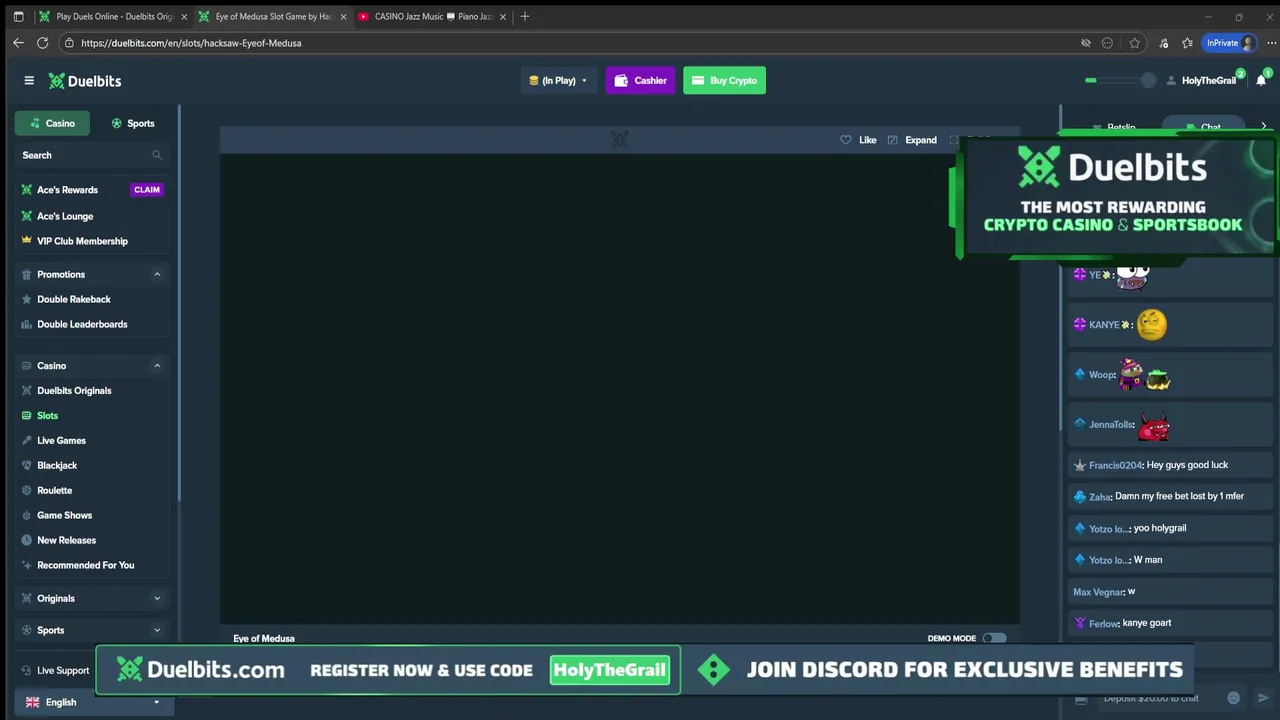Refresh the browser page

pos(42,43)
